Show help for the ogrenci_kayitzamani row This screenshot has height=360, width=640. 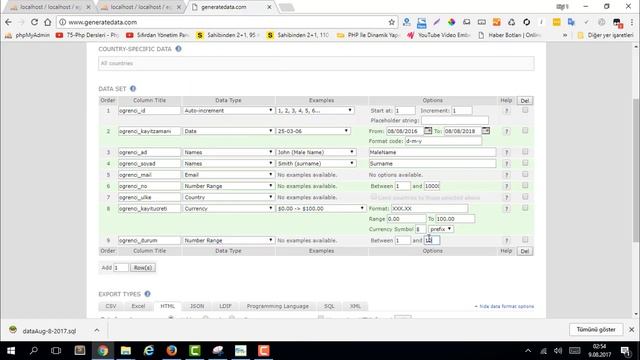[507, 131]
